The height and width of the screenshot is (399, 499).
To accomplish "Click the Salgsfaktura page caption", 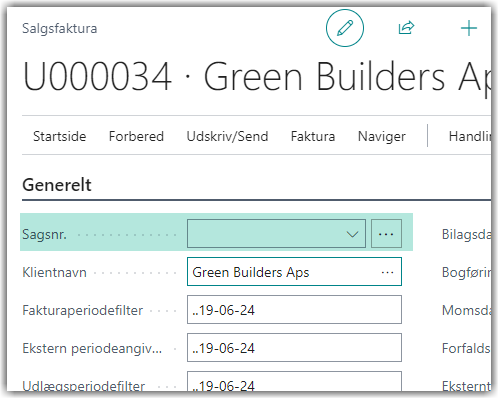I will point(60,28).
